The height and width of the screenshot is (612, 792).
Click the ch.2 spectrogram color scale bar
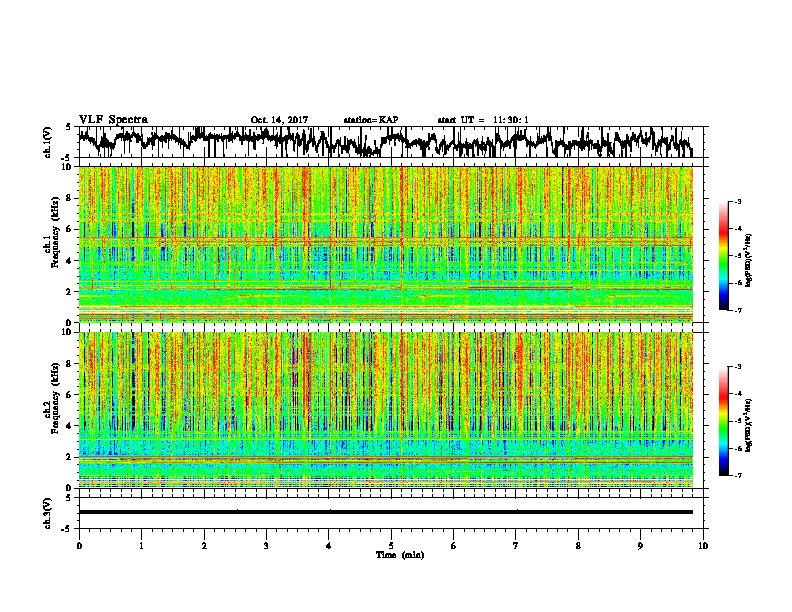(x=724, y=421)
